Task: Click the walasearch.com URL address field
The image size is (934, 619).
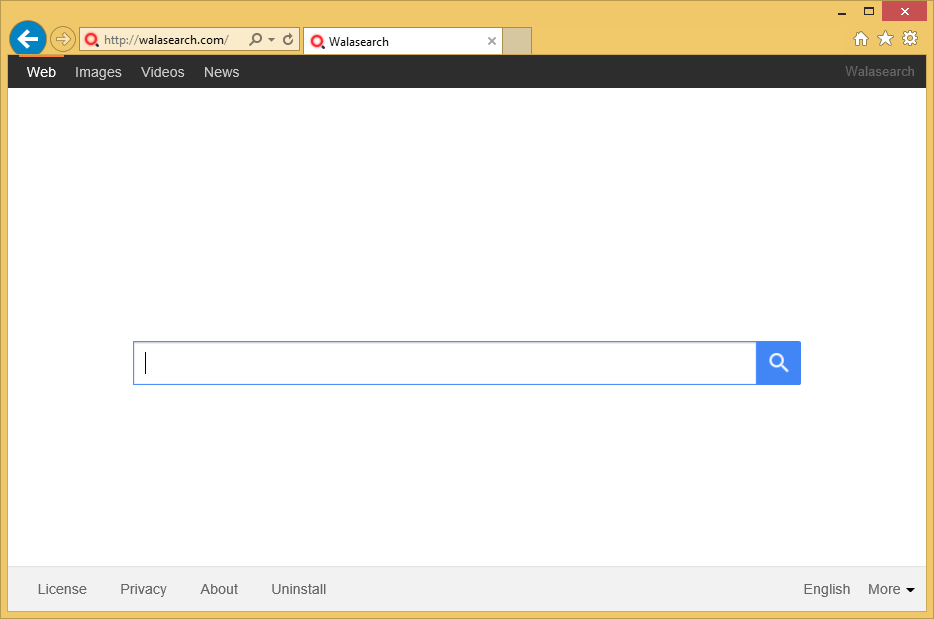Action: point(170,40)
